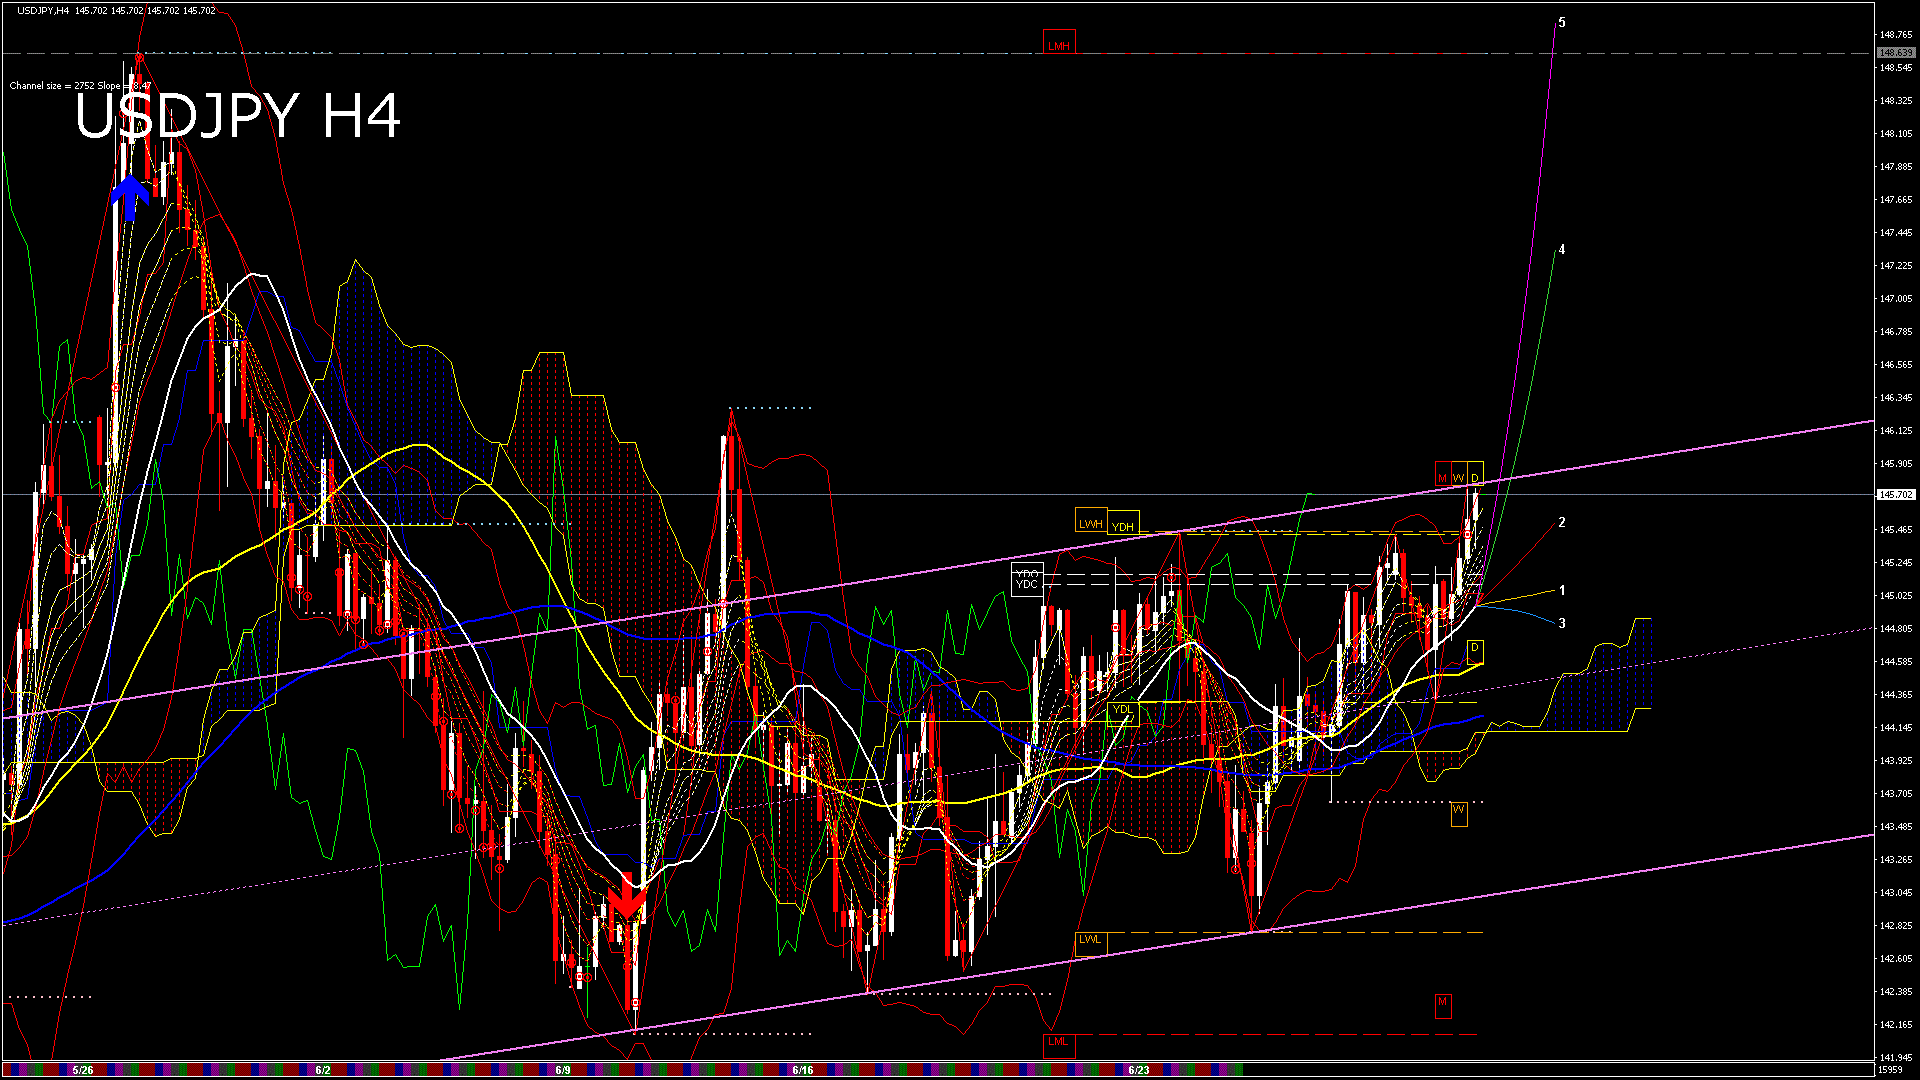The image size is (1920, 1080).
Task: Select forecast curve label 3
Action: (1562, 623)
